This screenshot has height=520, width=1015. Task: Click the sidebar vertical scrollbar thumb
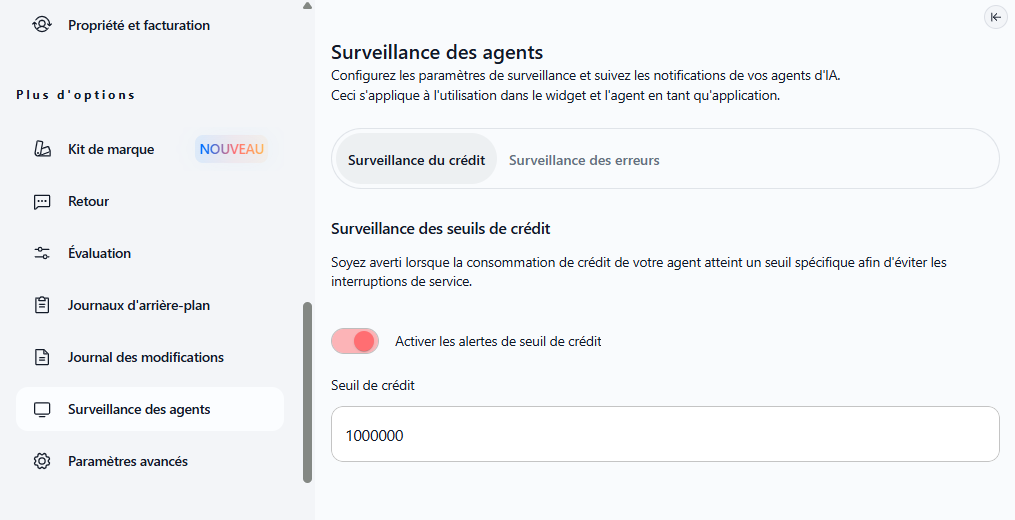(307, 392)
